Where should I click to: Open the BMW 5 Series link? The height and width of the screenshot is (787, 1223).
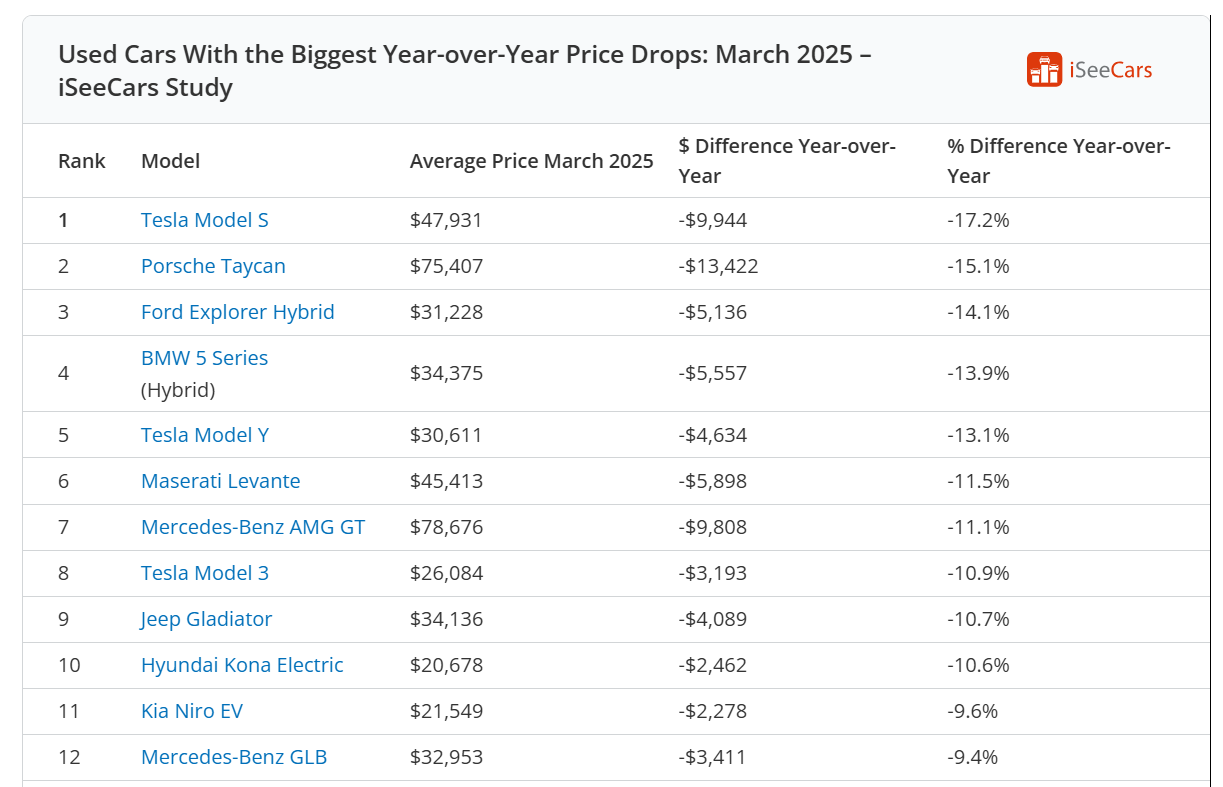(205, 358)
